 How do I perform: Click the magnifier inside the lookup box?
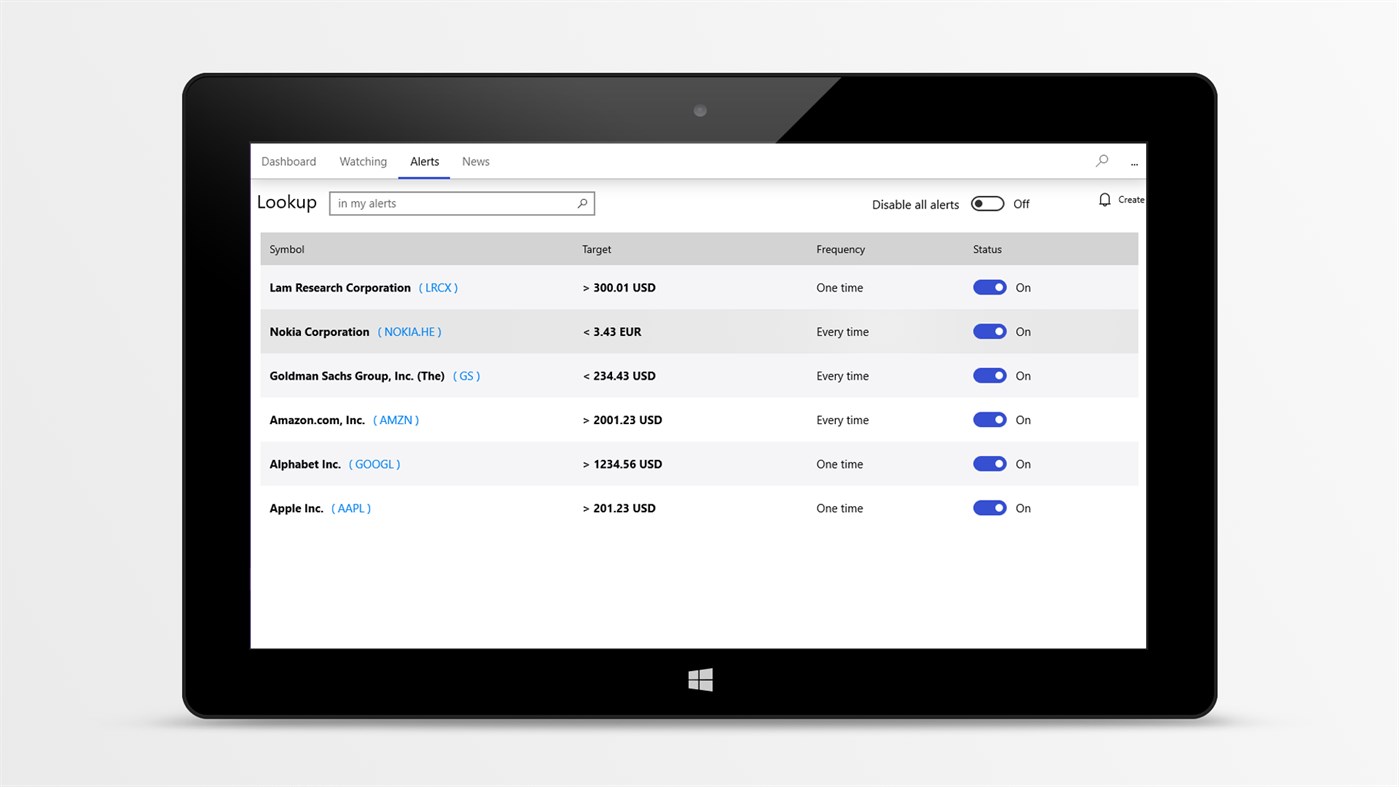point(583,203)
